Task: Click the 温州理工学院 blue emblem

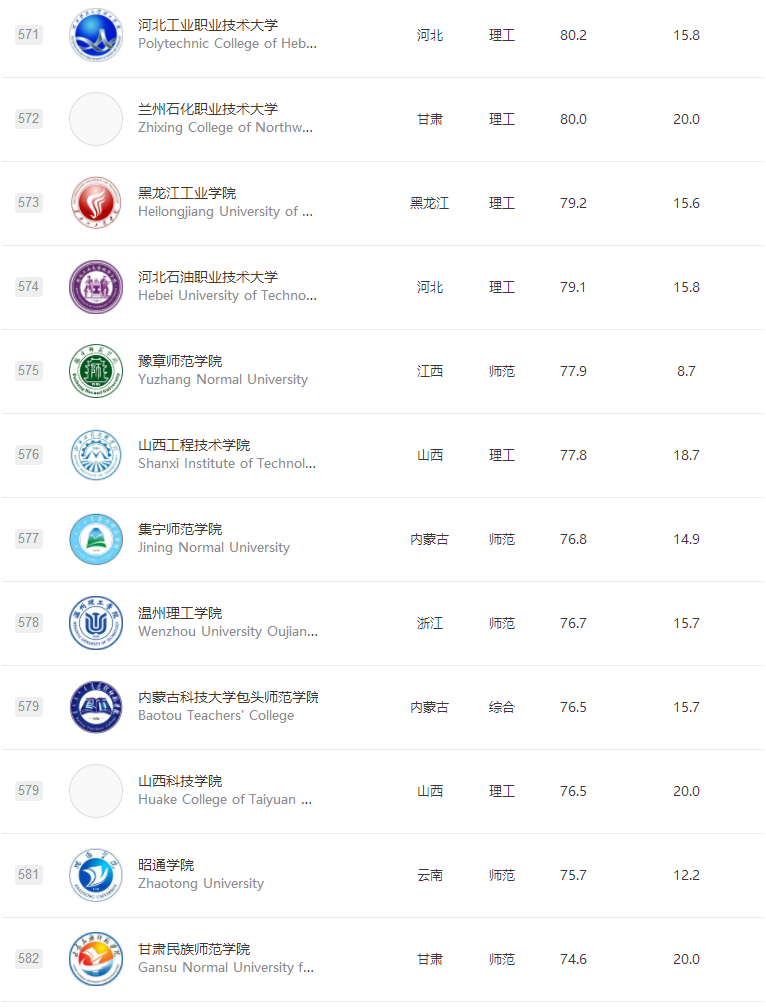Action: pos(96,623)
